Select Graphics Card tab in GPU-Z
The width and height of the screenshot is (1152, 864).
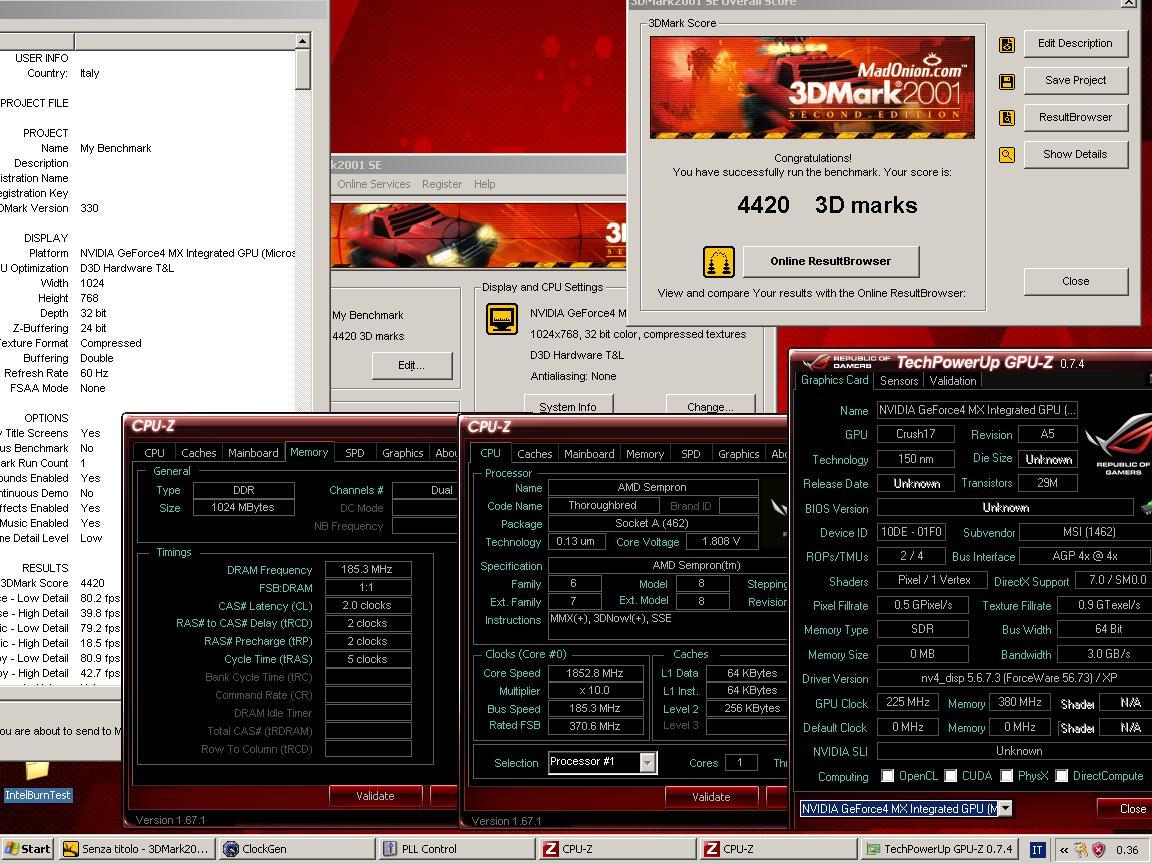pos(834,380)
